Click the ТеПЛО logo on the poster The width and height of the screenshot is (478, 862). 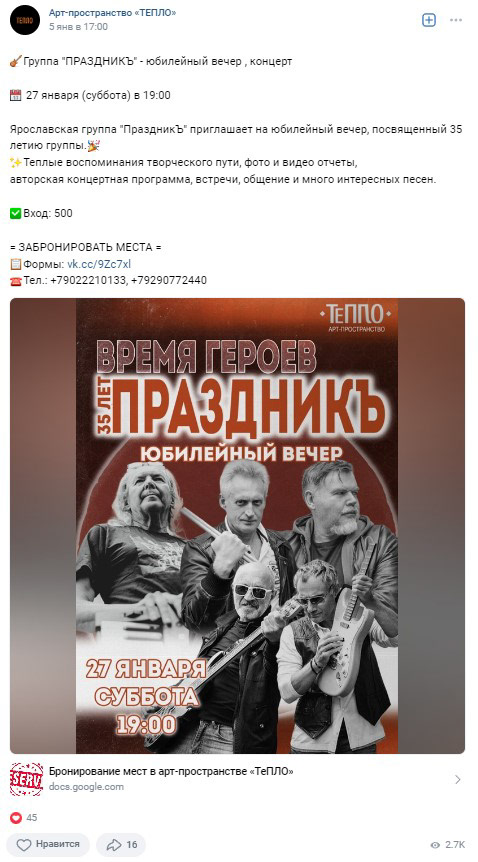(x=356, y=317)
